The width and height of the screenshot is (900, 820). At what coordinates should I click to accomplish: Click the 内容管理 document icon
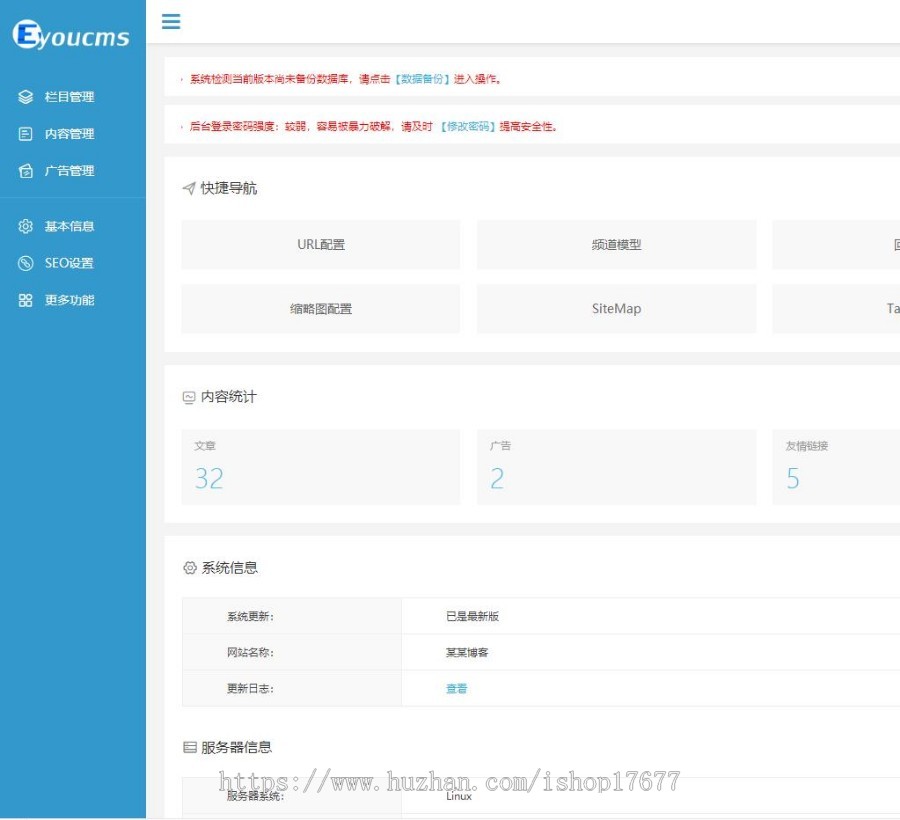[25, 134]
